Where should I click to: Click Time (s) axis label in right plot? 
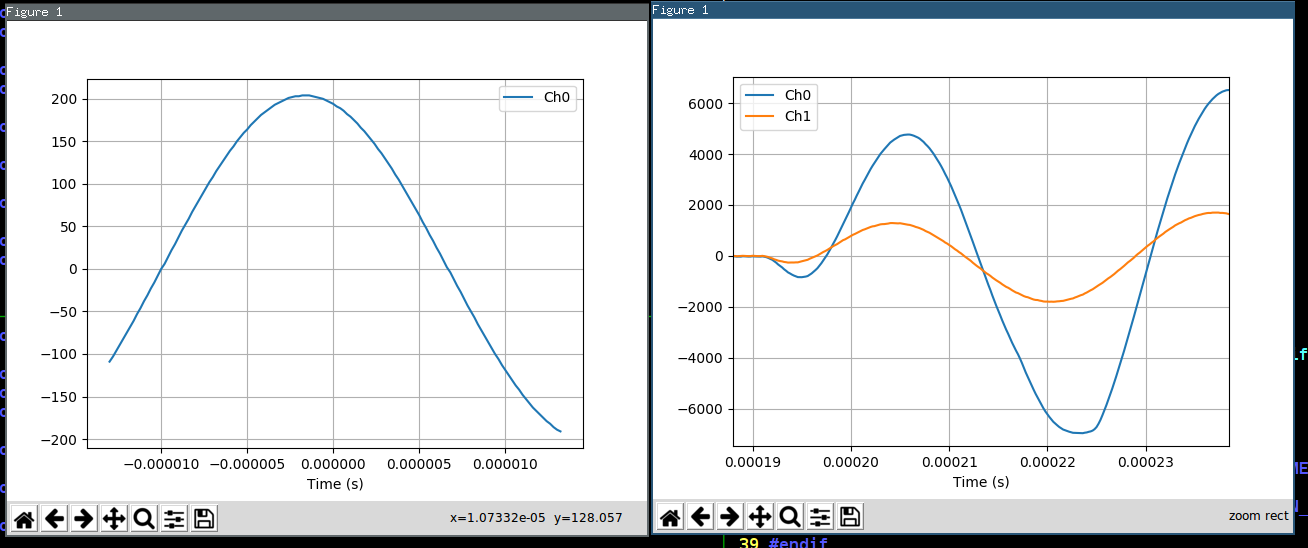pyautogui.click(x=980, y=482)
